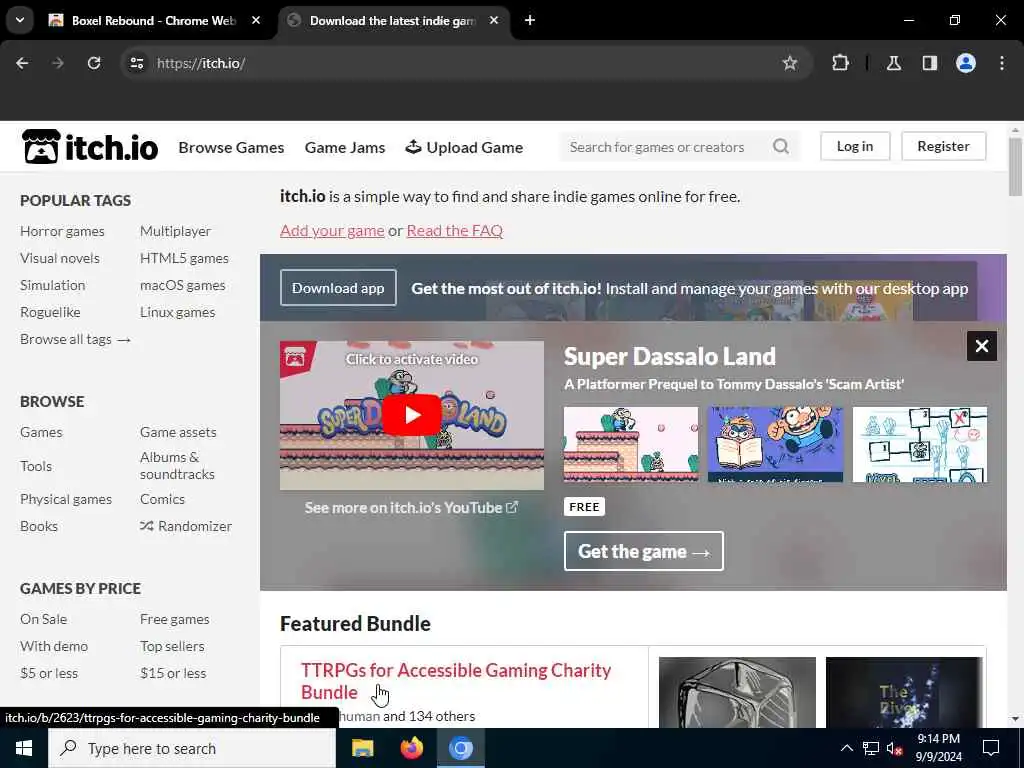Open File Explorer from the taskbar
The width and height of the screenshot is (1024, 768).
(x=362, y=748)
